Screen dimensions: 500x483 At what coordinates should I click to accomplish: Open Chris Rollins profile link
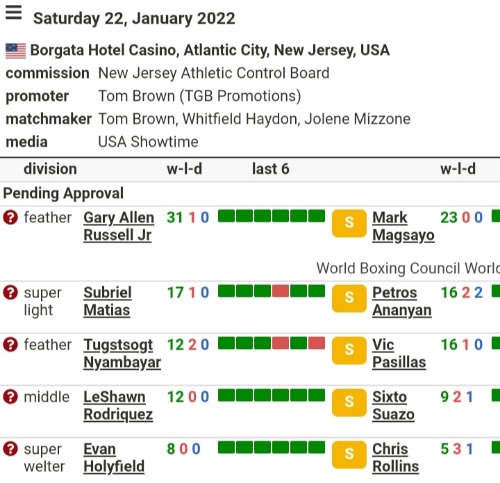(x=395, y=458)
